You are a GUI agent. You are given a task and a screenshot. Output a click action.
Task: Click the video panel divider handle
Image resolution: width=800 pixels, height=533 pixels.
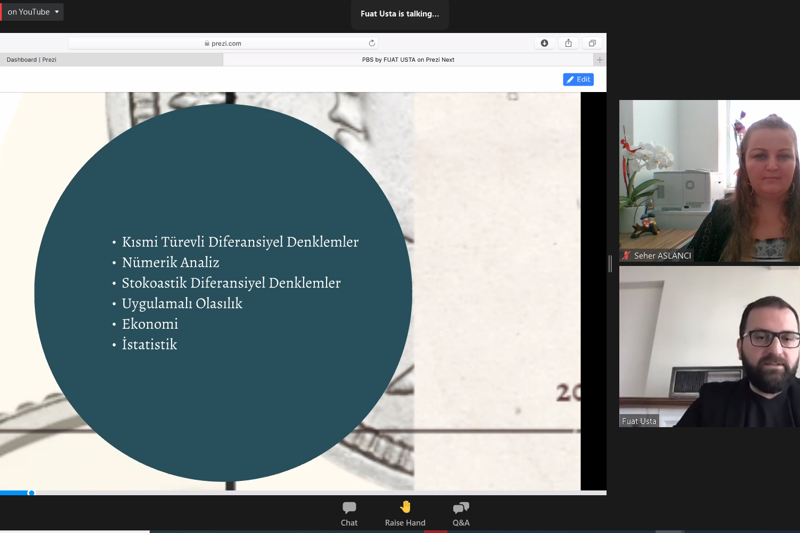[610, 264]
